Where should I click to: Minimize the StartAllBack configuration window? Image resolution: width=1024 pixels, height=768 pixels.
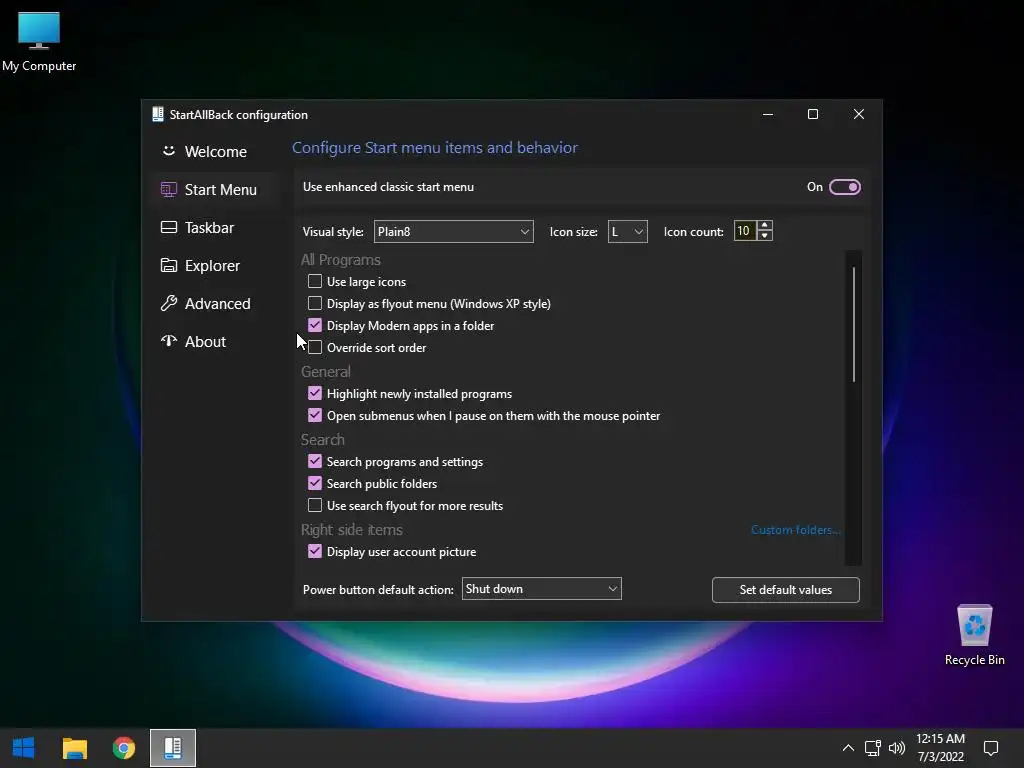point(768,114)
